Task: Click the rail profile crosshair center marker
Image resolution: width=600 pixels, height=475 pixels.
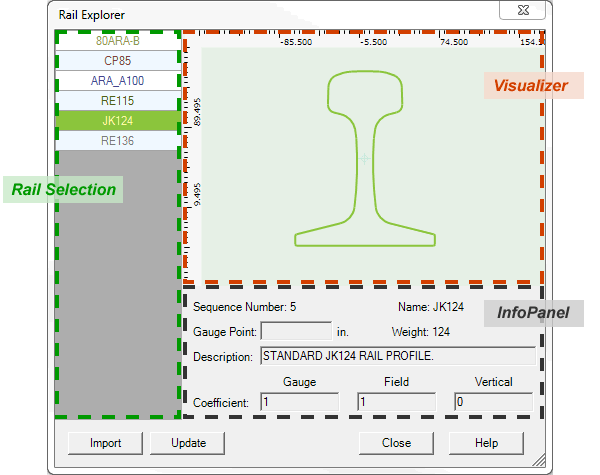Action: click(364, 158)
